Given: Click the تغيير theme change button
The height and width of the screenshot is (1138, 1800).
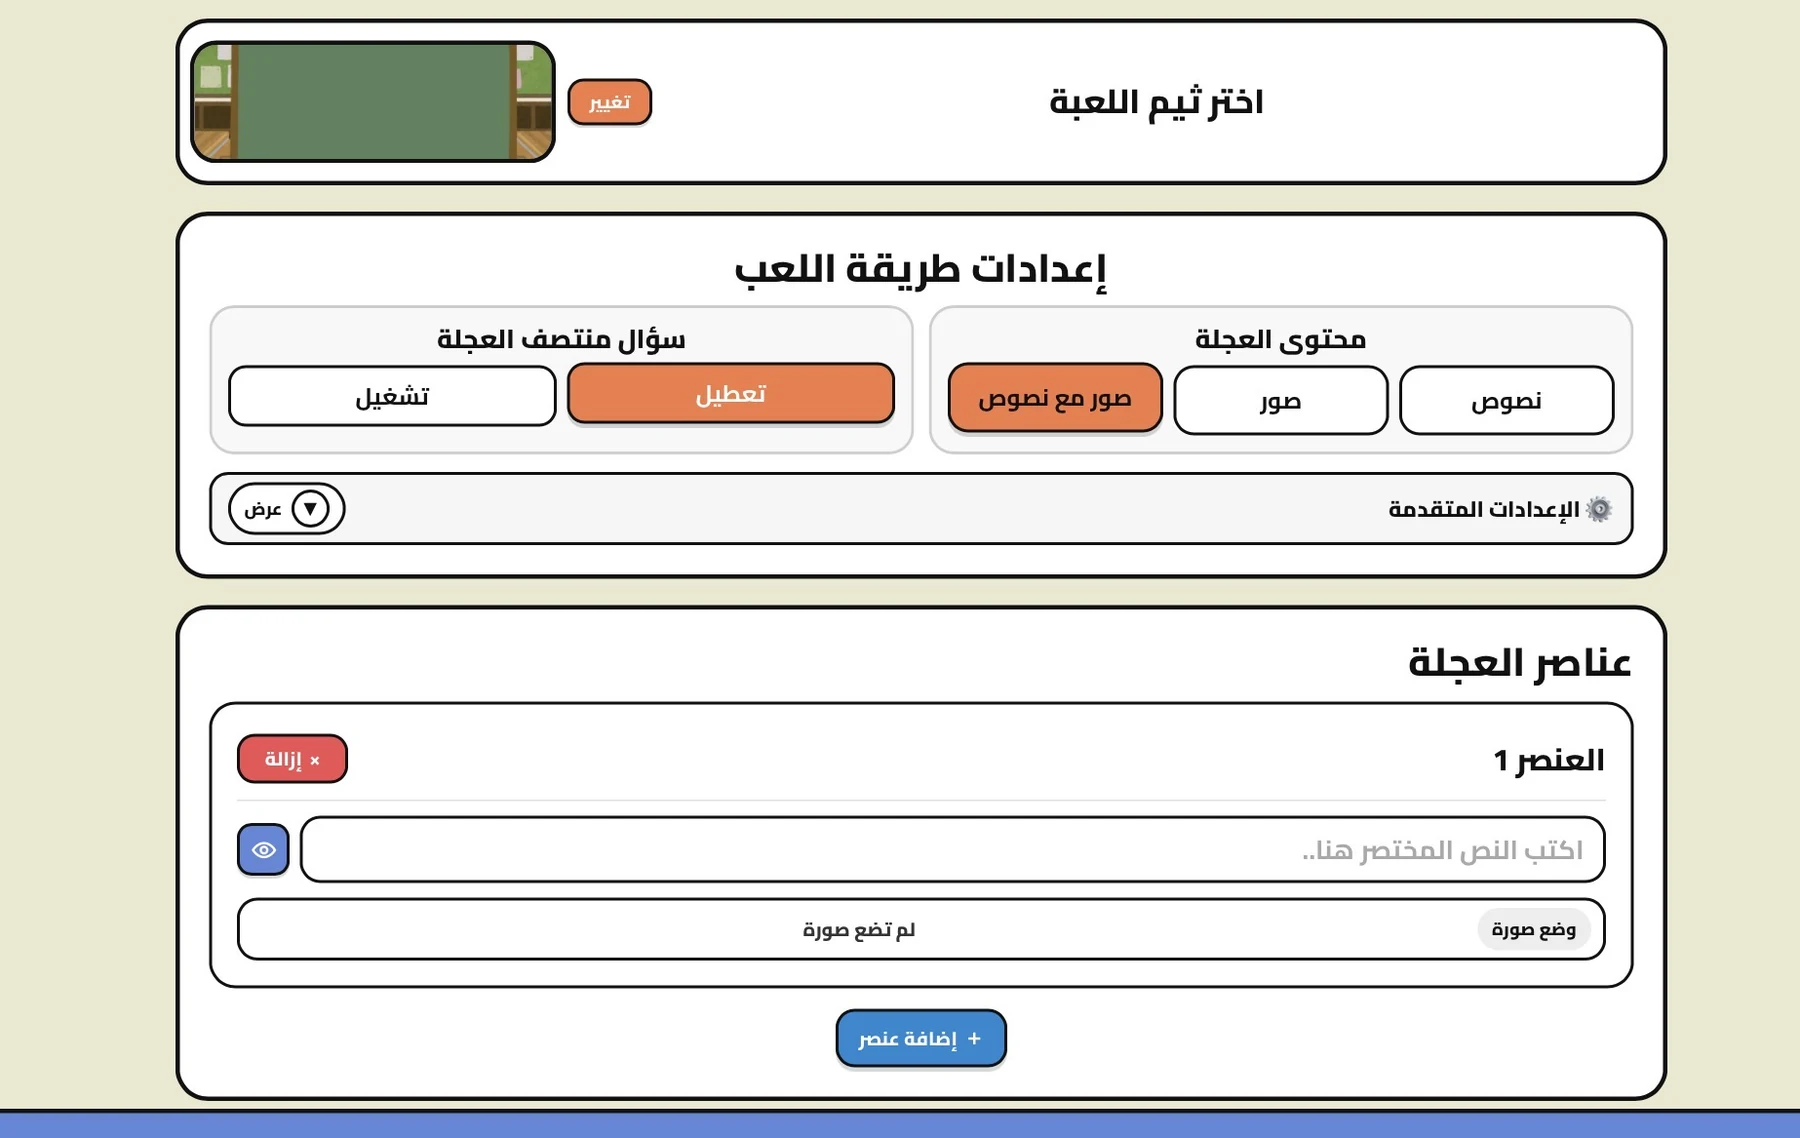Looking at the screenshot, I should click(x=609, y=102).
